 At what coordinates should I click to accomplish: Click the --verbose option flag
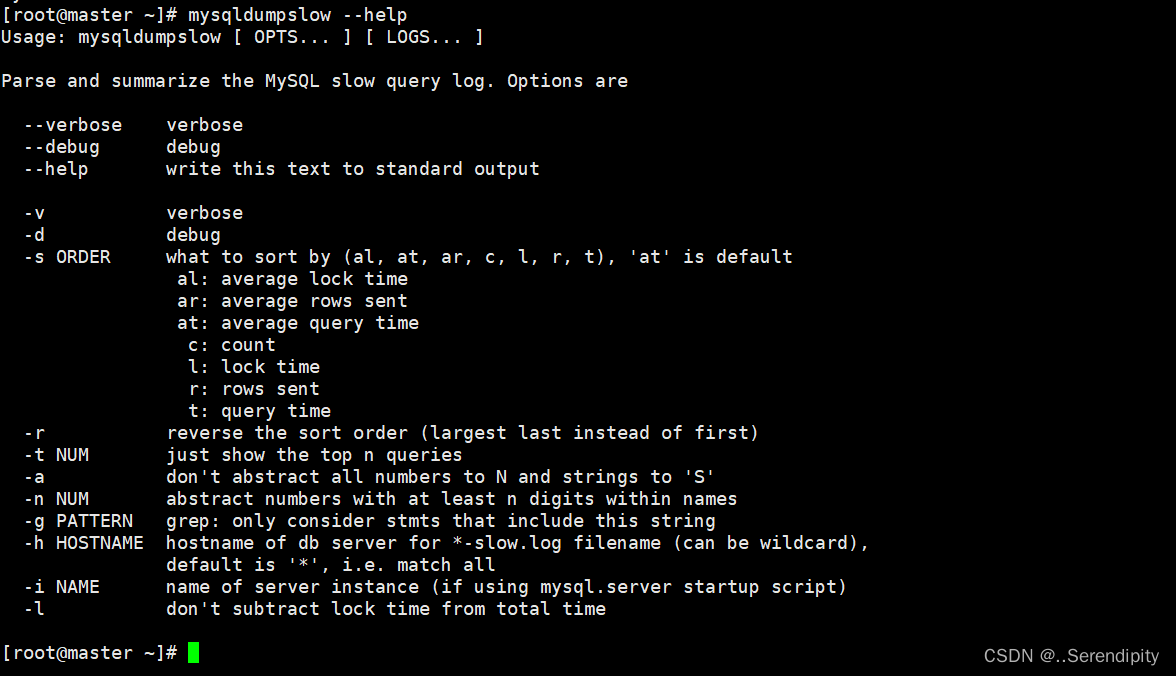click(x=73, y=125)
